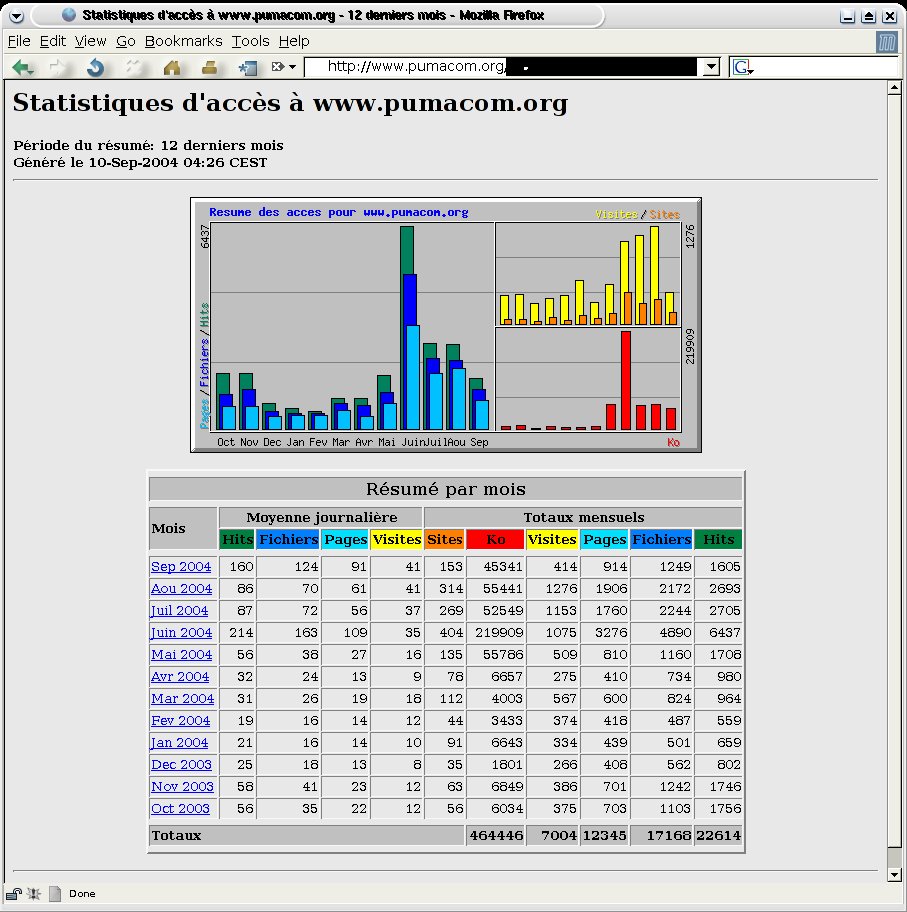907x912 pixels.
Task: Follow the Juin 2004 link
Action: [182, 633]
